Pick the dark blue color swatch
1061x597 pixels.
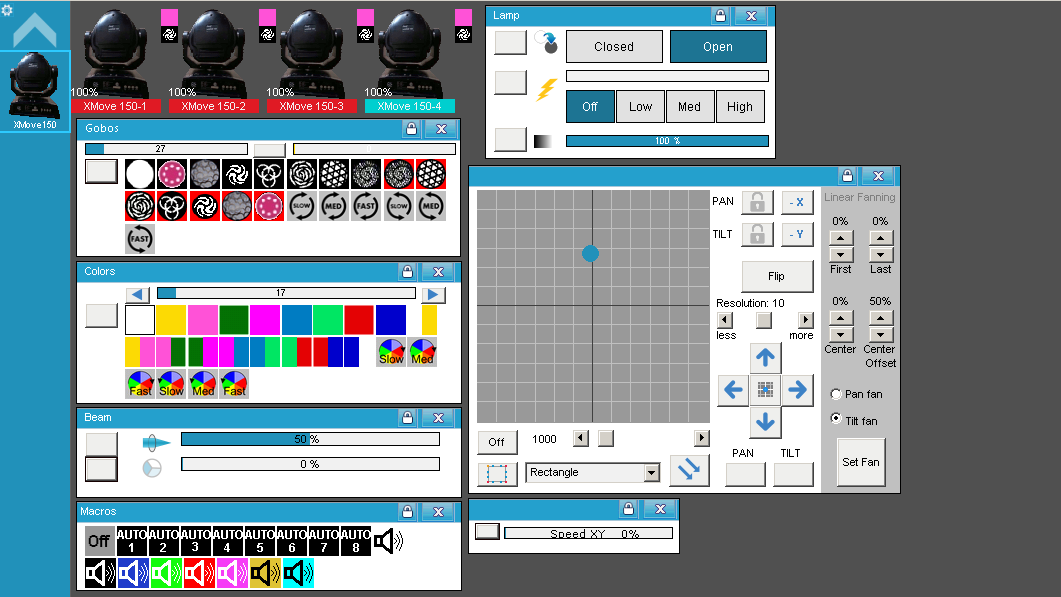point(390,320)
